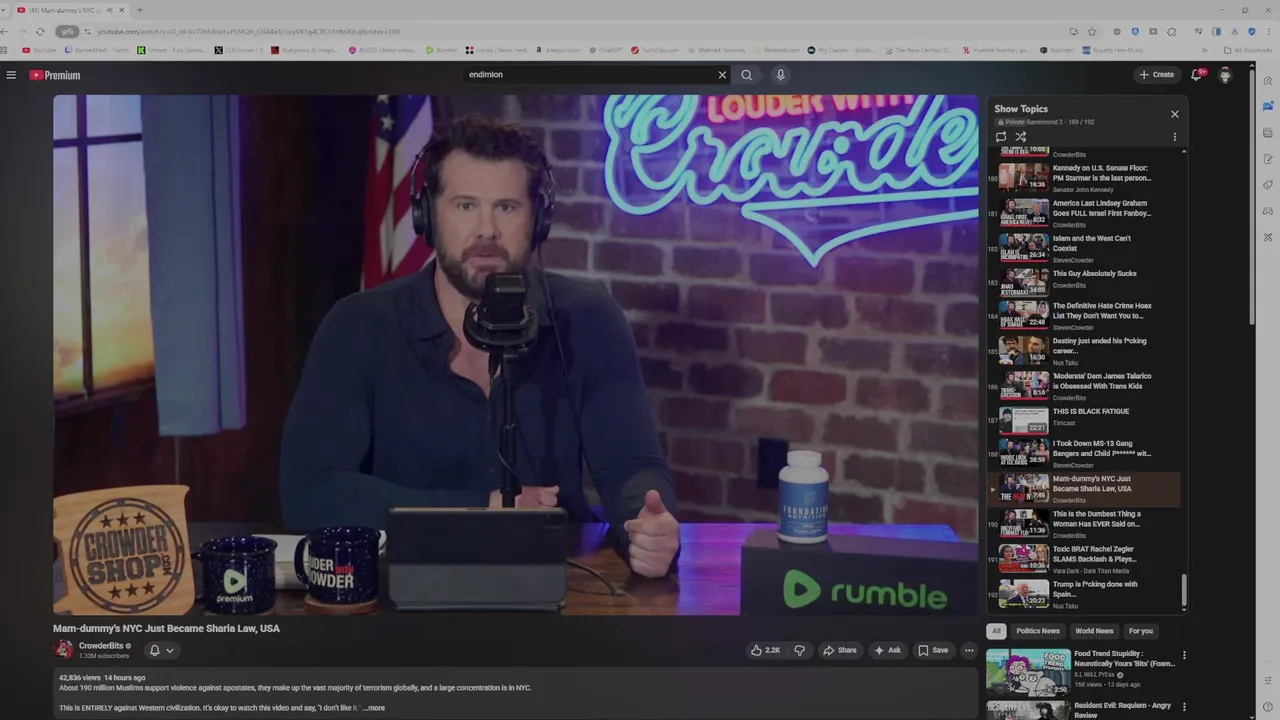Click the browser address bar URL
Screen dimensions: 1280x720
(248, 32)
